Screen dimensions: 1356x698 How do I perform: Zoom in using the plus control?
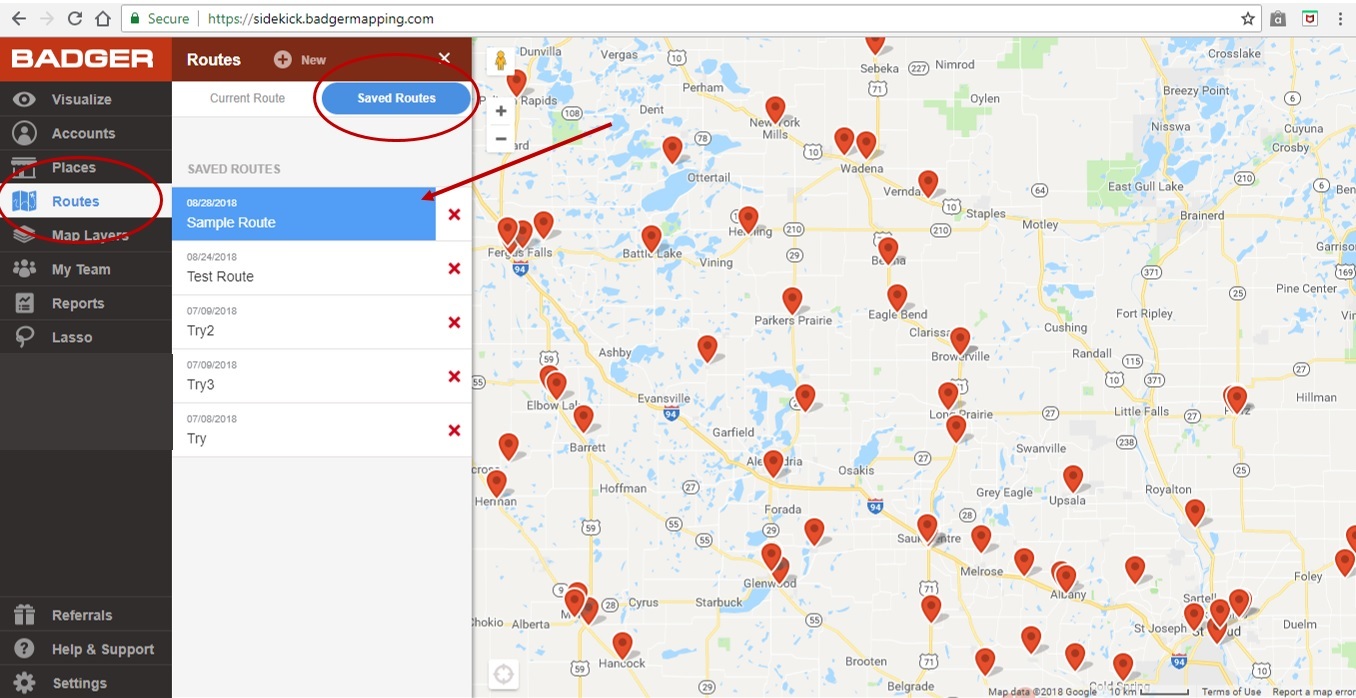point(500,111)
